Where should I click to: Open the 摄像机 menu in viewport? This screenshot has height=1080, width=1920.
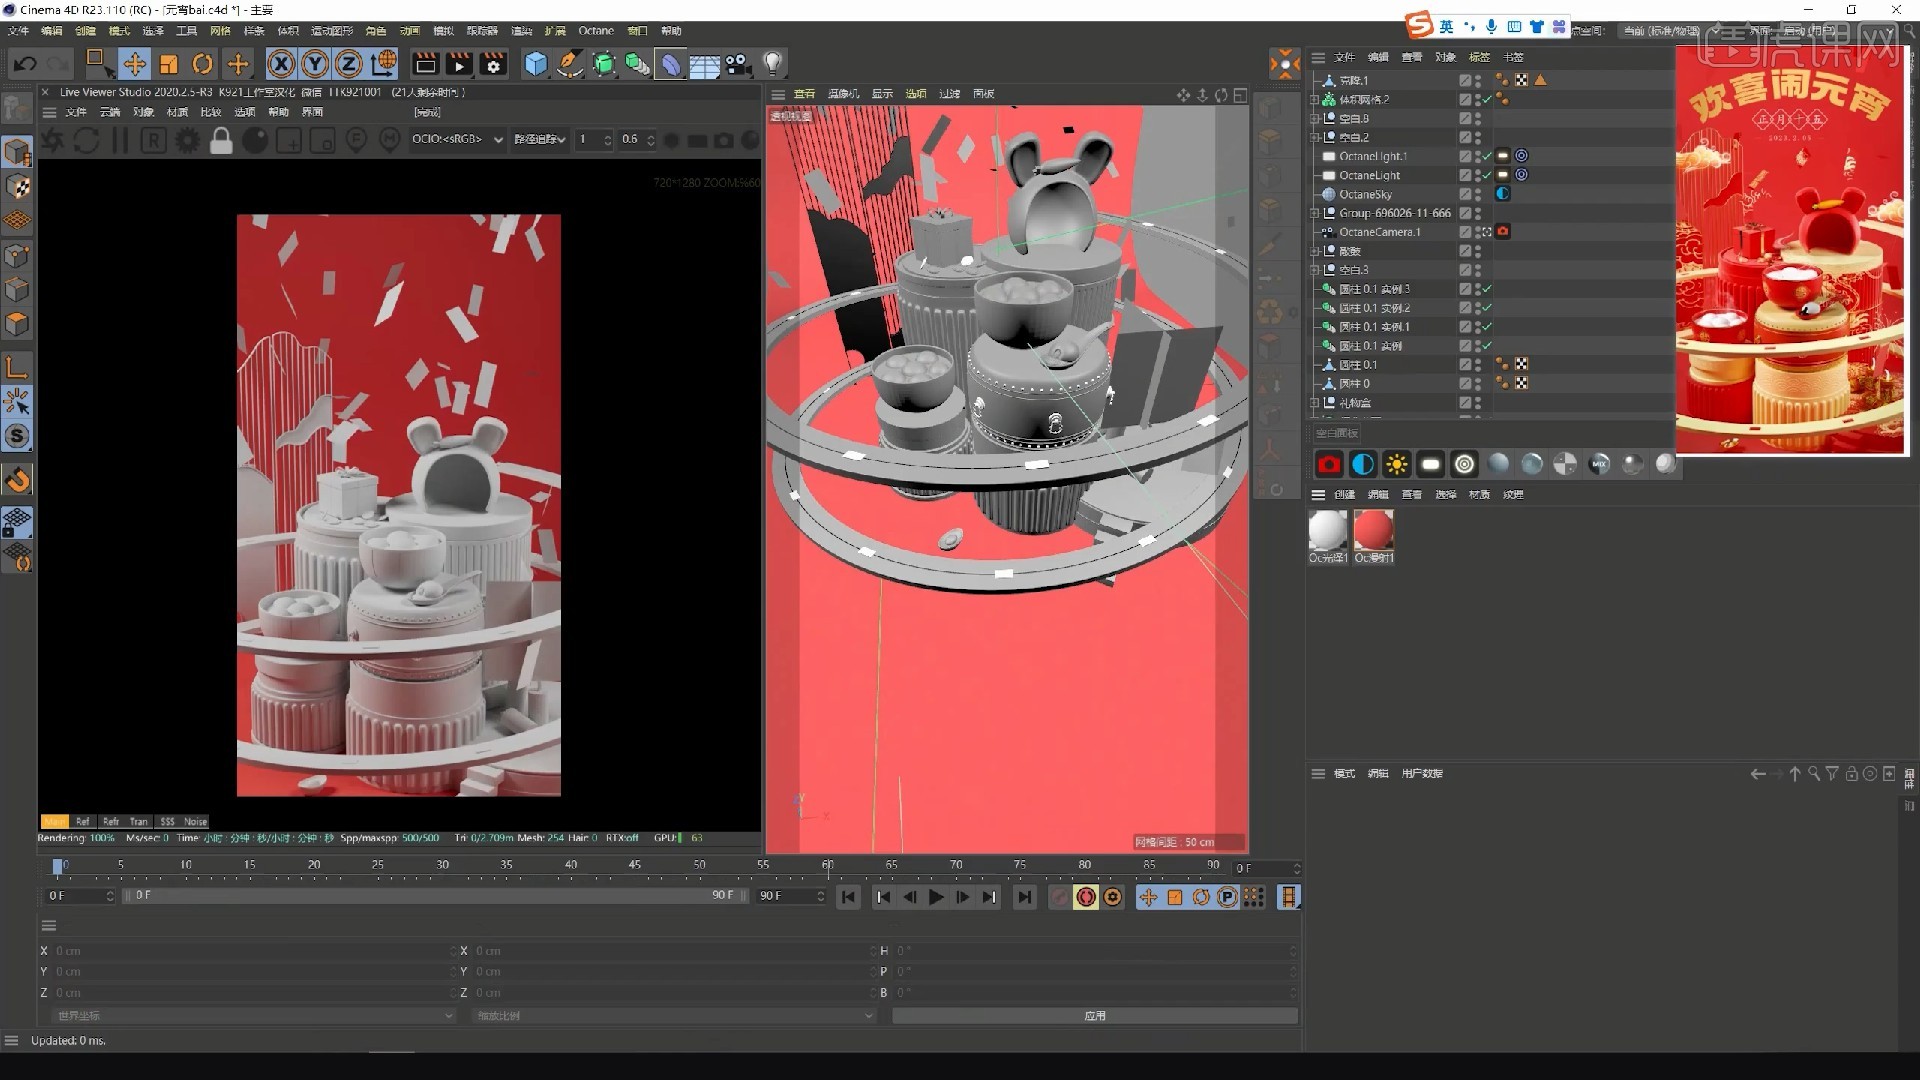tap(843, 93)
